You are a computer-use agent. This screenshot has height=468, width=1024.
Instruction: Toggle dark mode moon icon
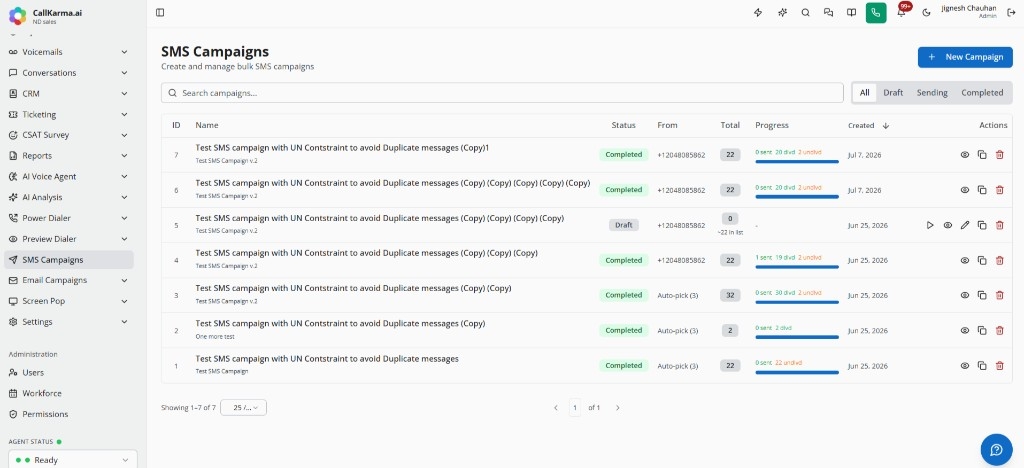click(x=926, y=12)
